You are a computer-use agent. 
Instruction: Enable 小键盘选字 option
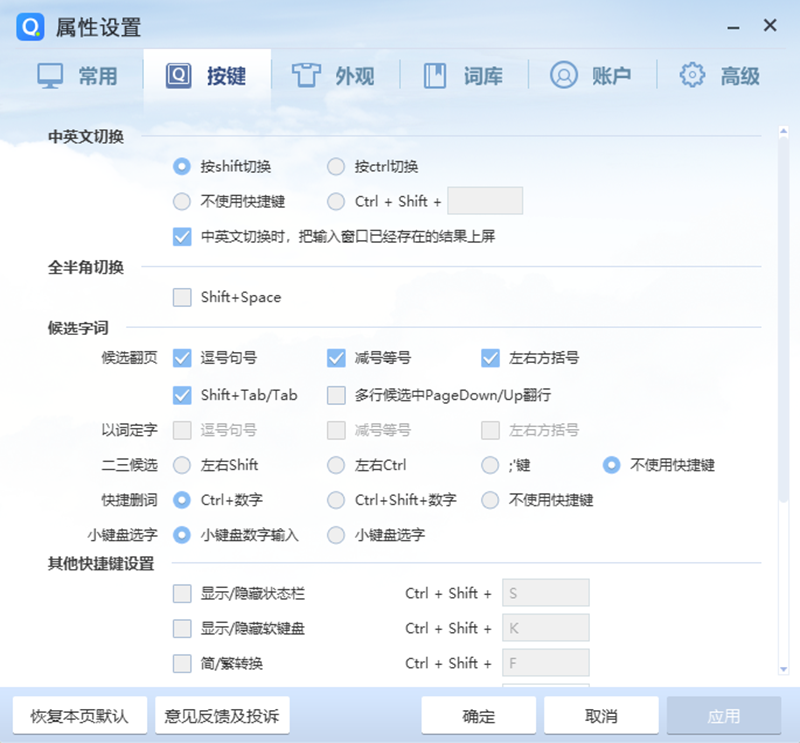(x=336, y=535)
